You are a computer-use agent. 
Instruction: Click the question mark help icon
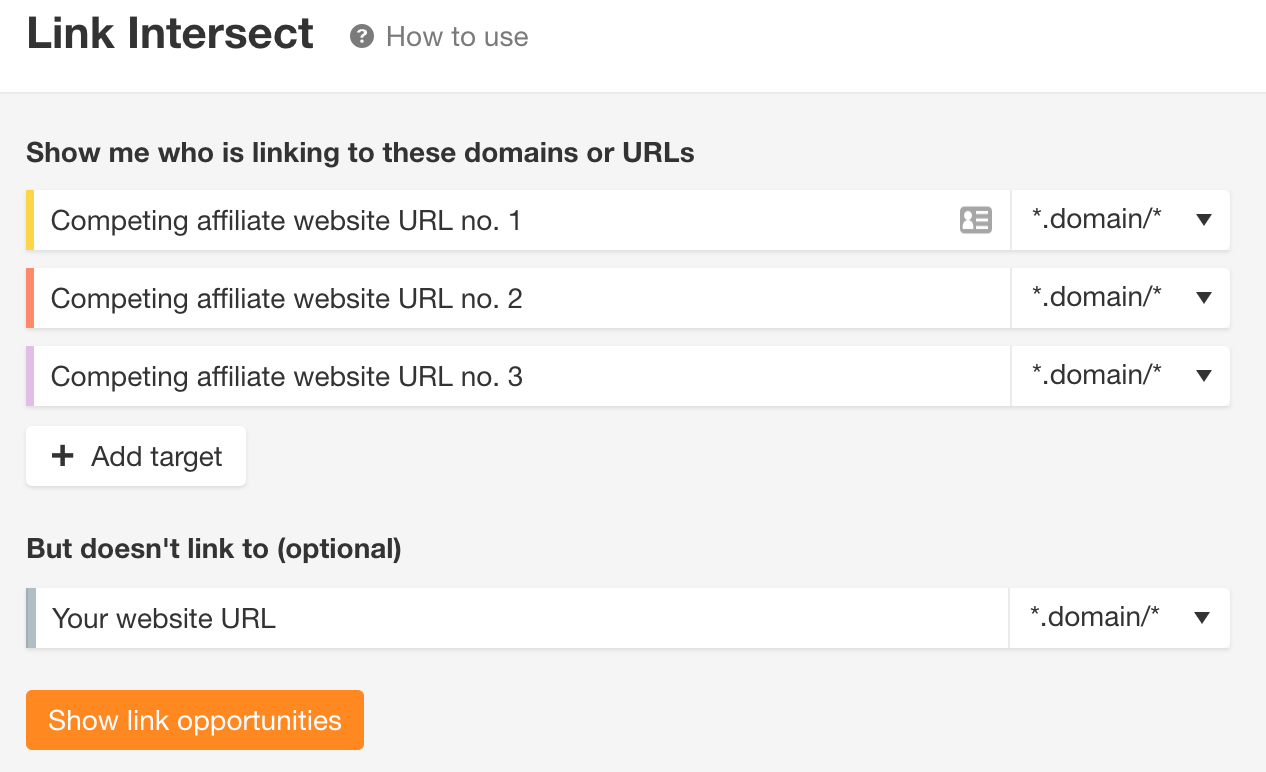click(x=361, y=37)
